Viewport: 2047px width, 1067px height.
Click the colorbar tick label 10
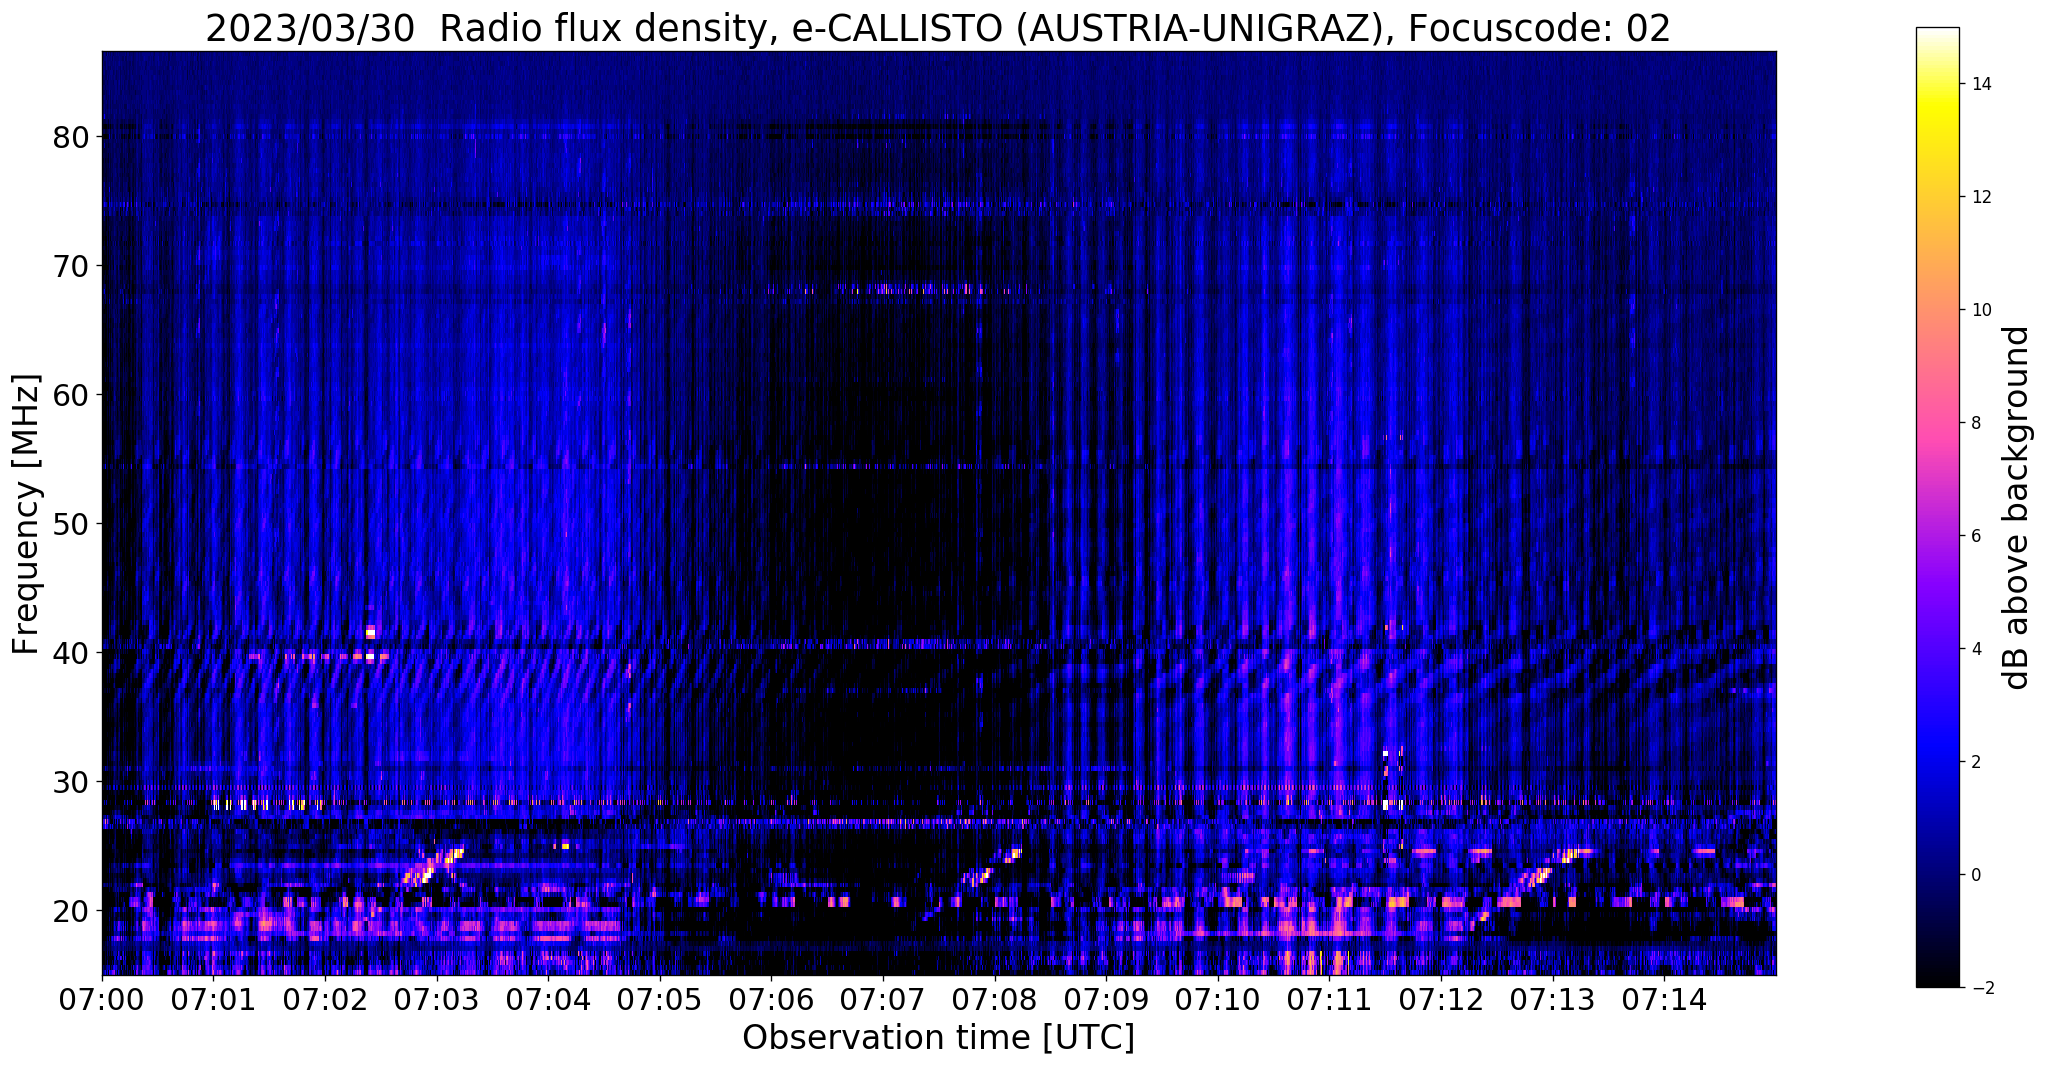1980,310
